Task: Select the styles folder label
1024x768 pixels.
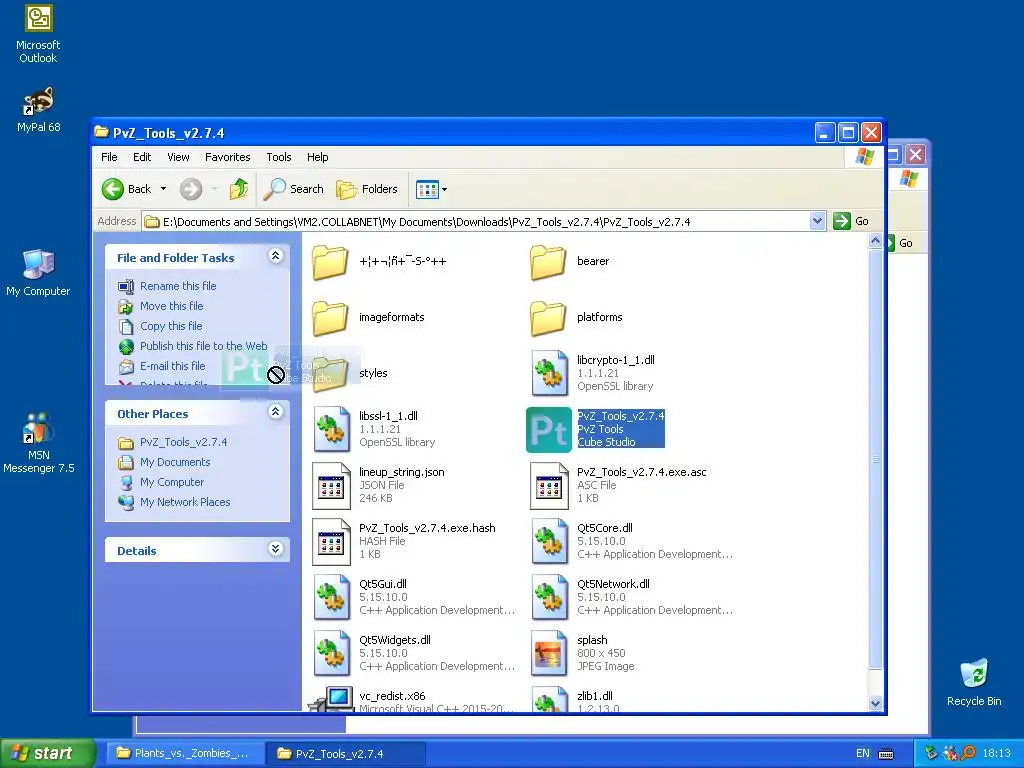Action: click(x=373, y=373)
